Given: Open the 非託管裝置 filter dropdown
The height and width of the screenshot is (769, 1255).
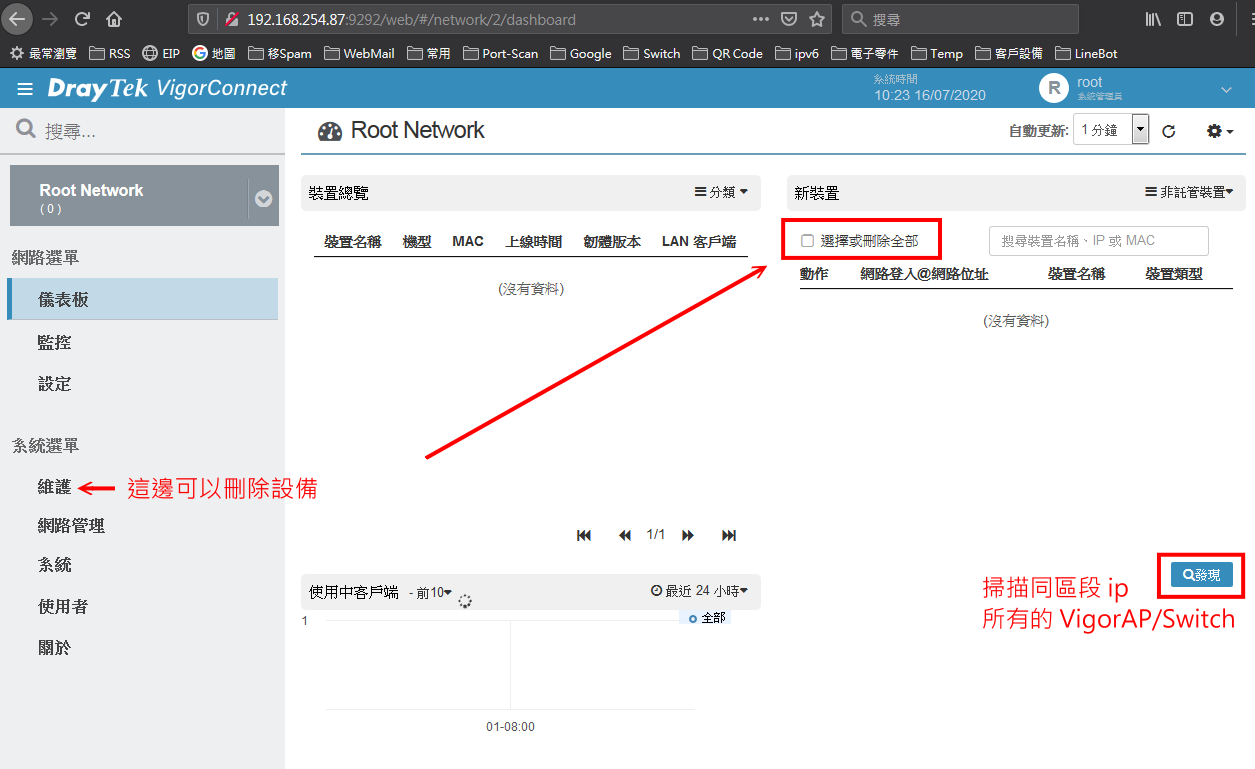Looking at the screenshot, I should tap(1189, 192).
